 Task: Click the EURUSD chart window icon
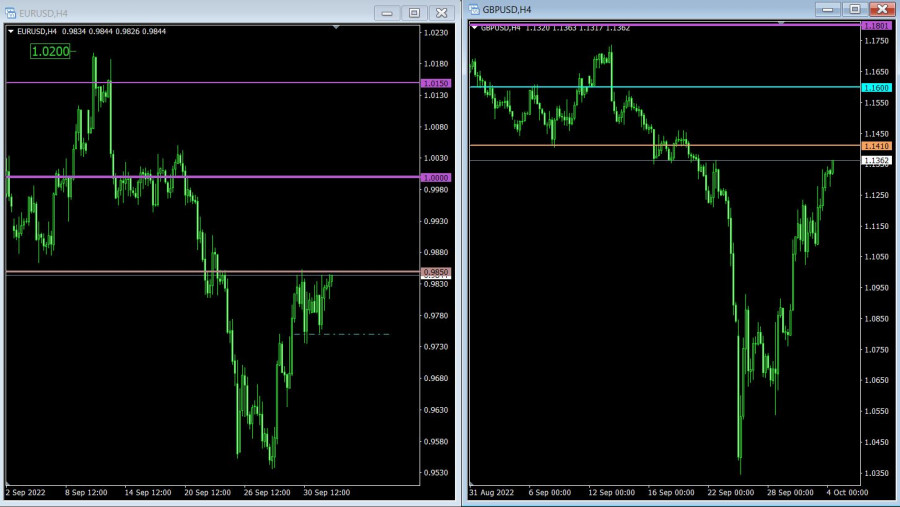click(x=11, y=13)
